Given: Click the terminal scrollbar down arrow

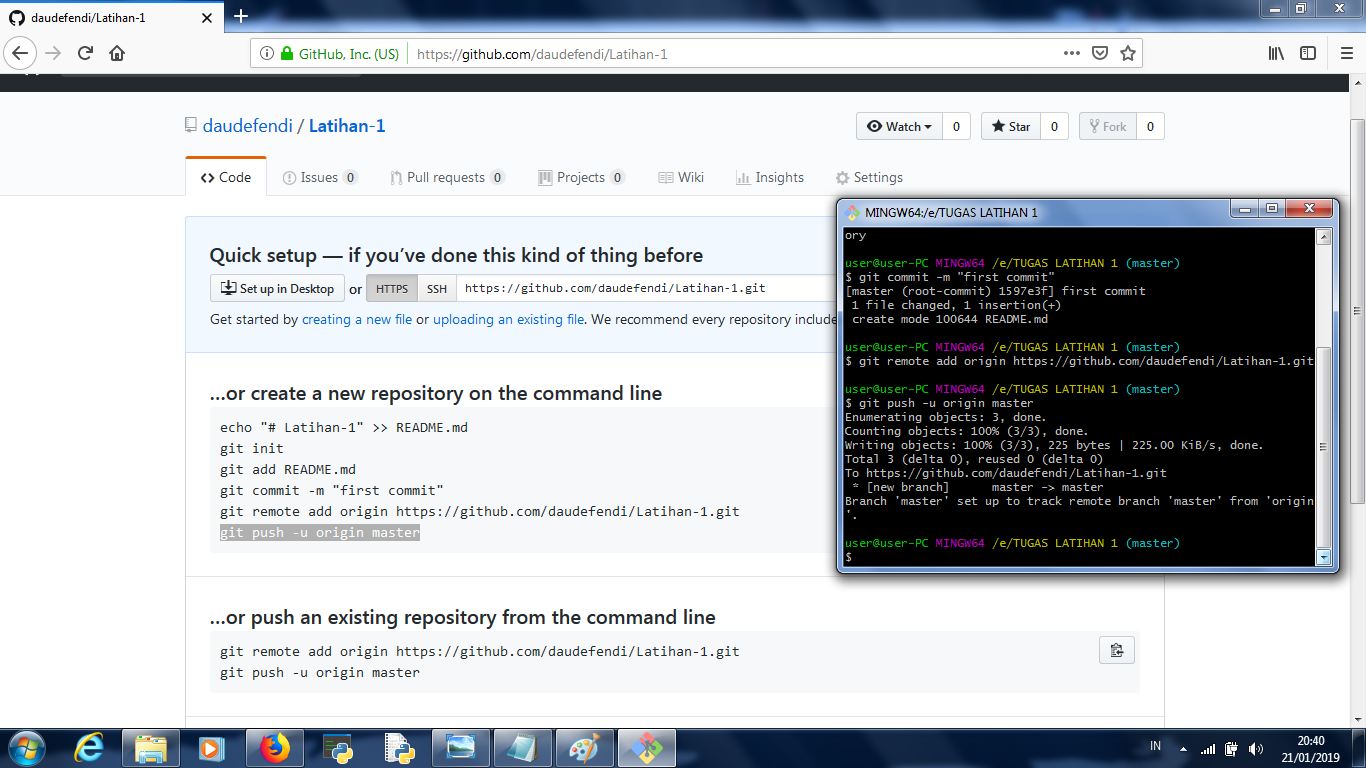Looking at the screenshot, I should [1324, 557].
